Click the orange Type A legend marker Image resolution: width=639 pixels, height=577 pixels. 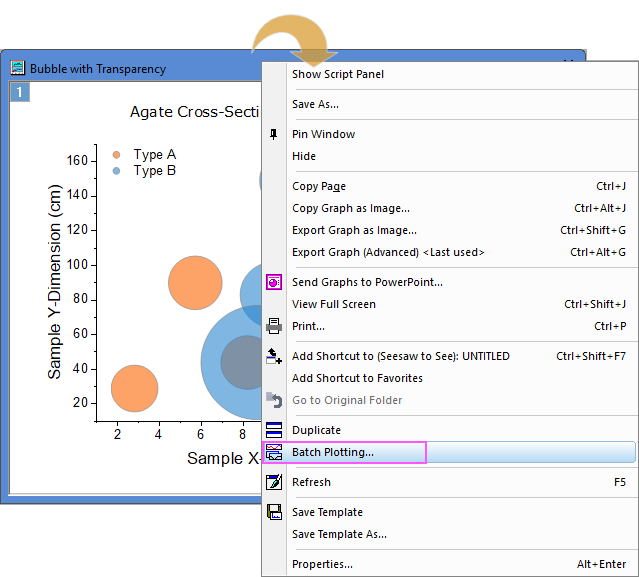click(x=116, y=155)
